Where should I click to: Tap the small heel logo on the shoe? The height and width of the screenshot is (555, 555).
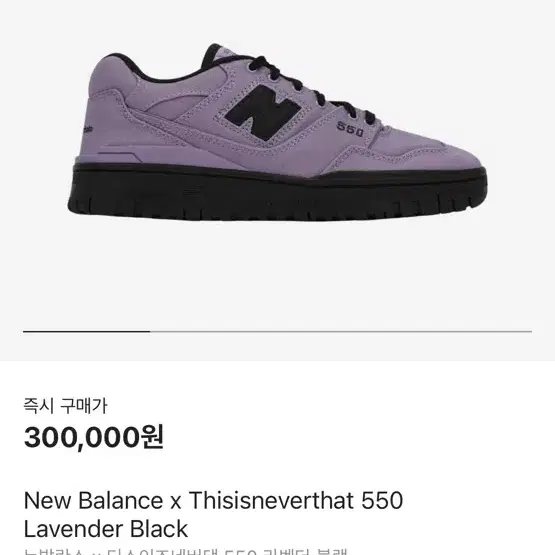coord(88,130)
